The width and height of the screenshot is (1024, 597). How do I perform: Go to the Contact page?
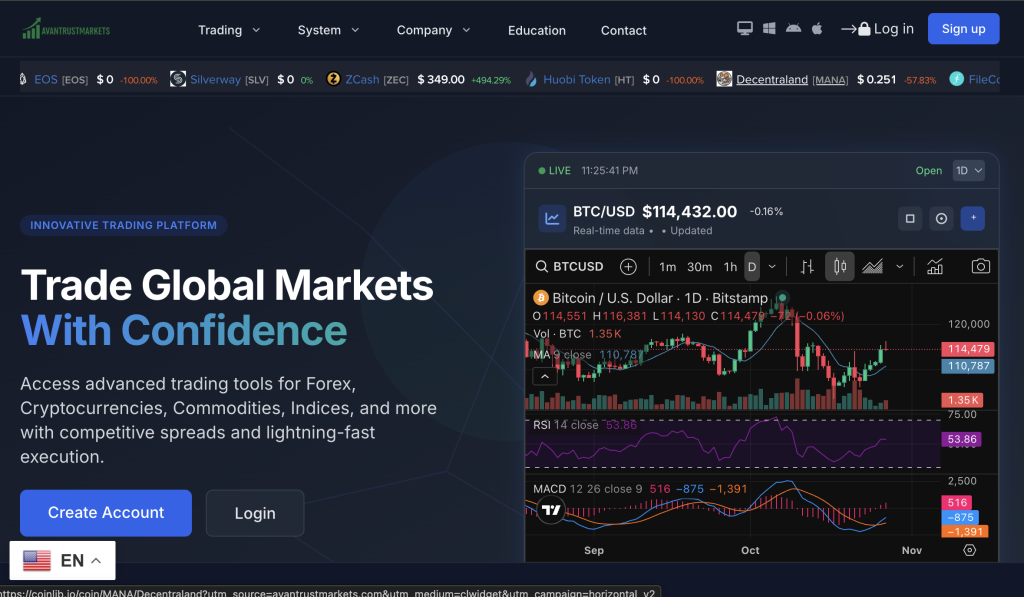623,30
